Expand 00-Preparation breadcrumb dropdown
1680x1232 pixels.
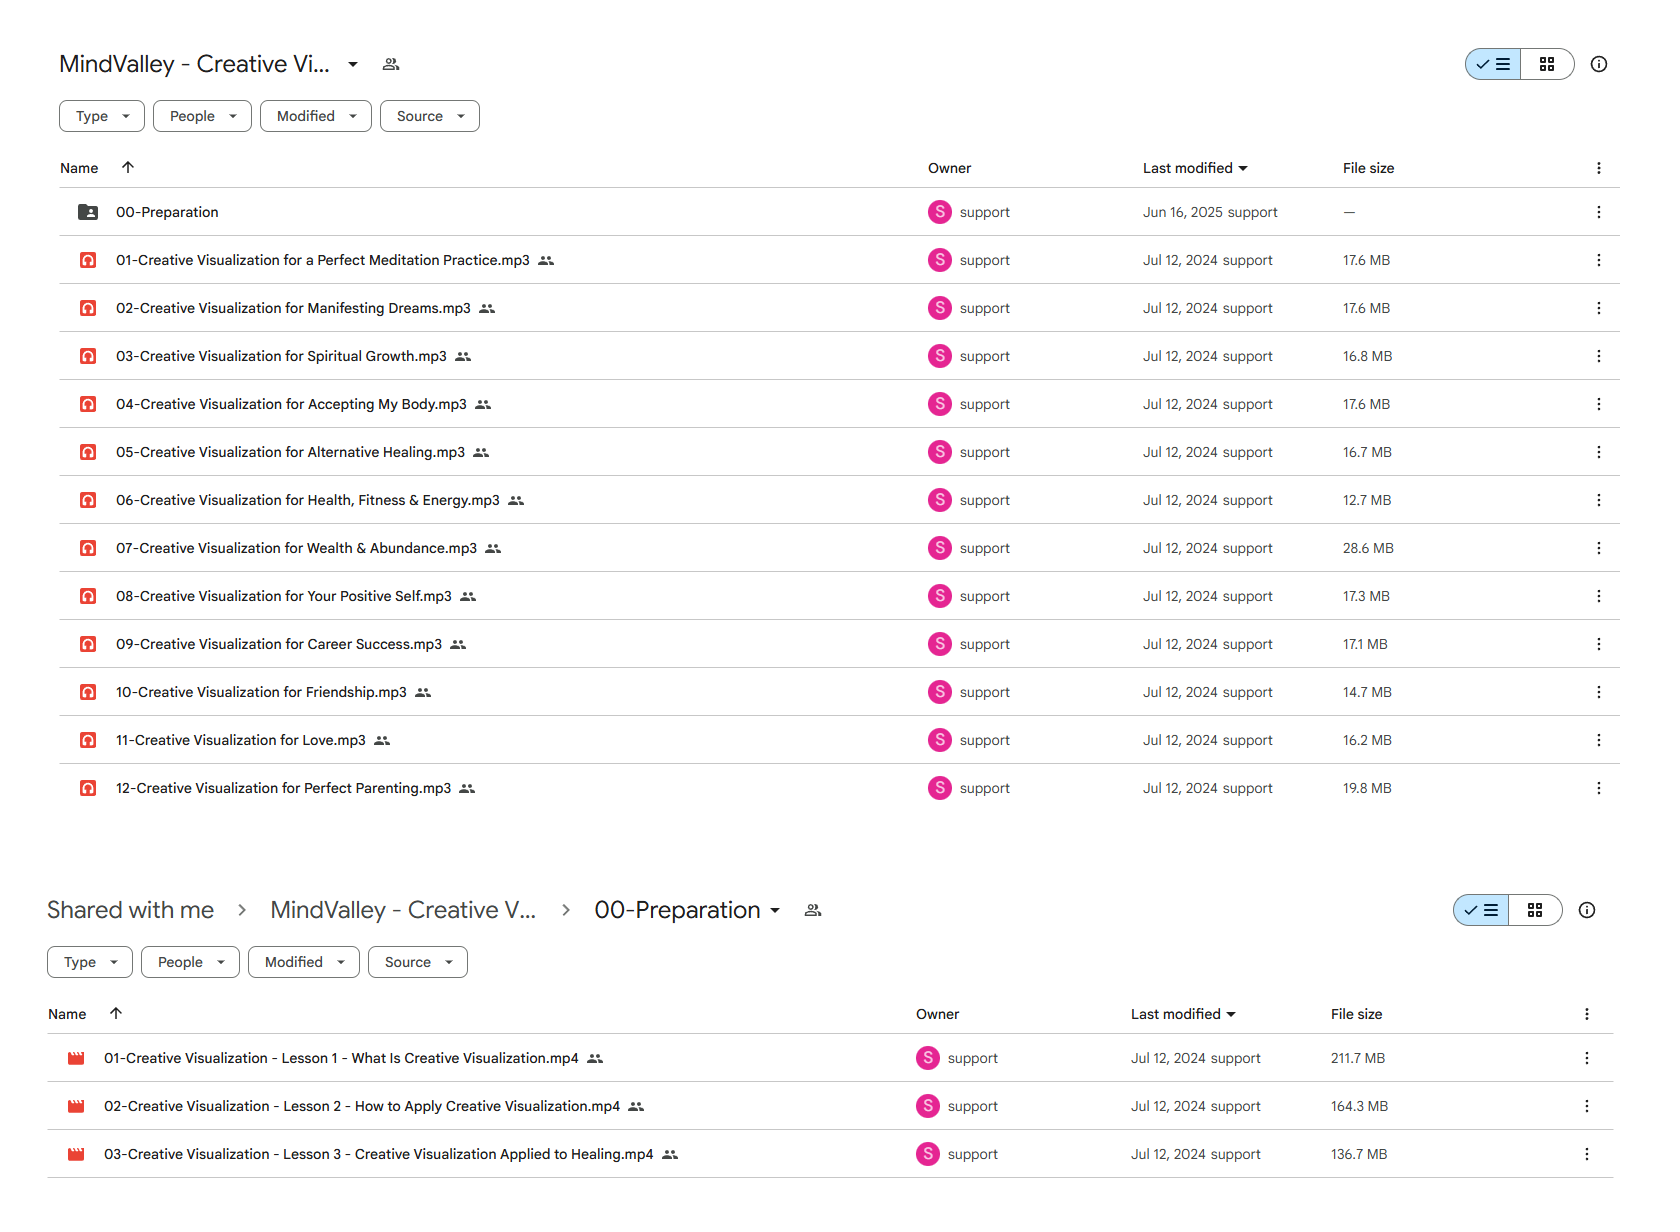pyautogui.click(x=775, y=910)
